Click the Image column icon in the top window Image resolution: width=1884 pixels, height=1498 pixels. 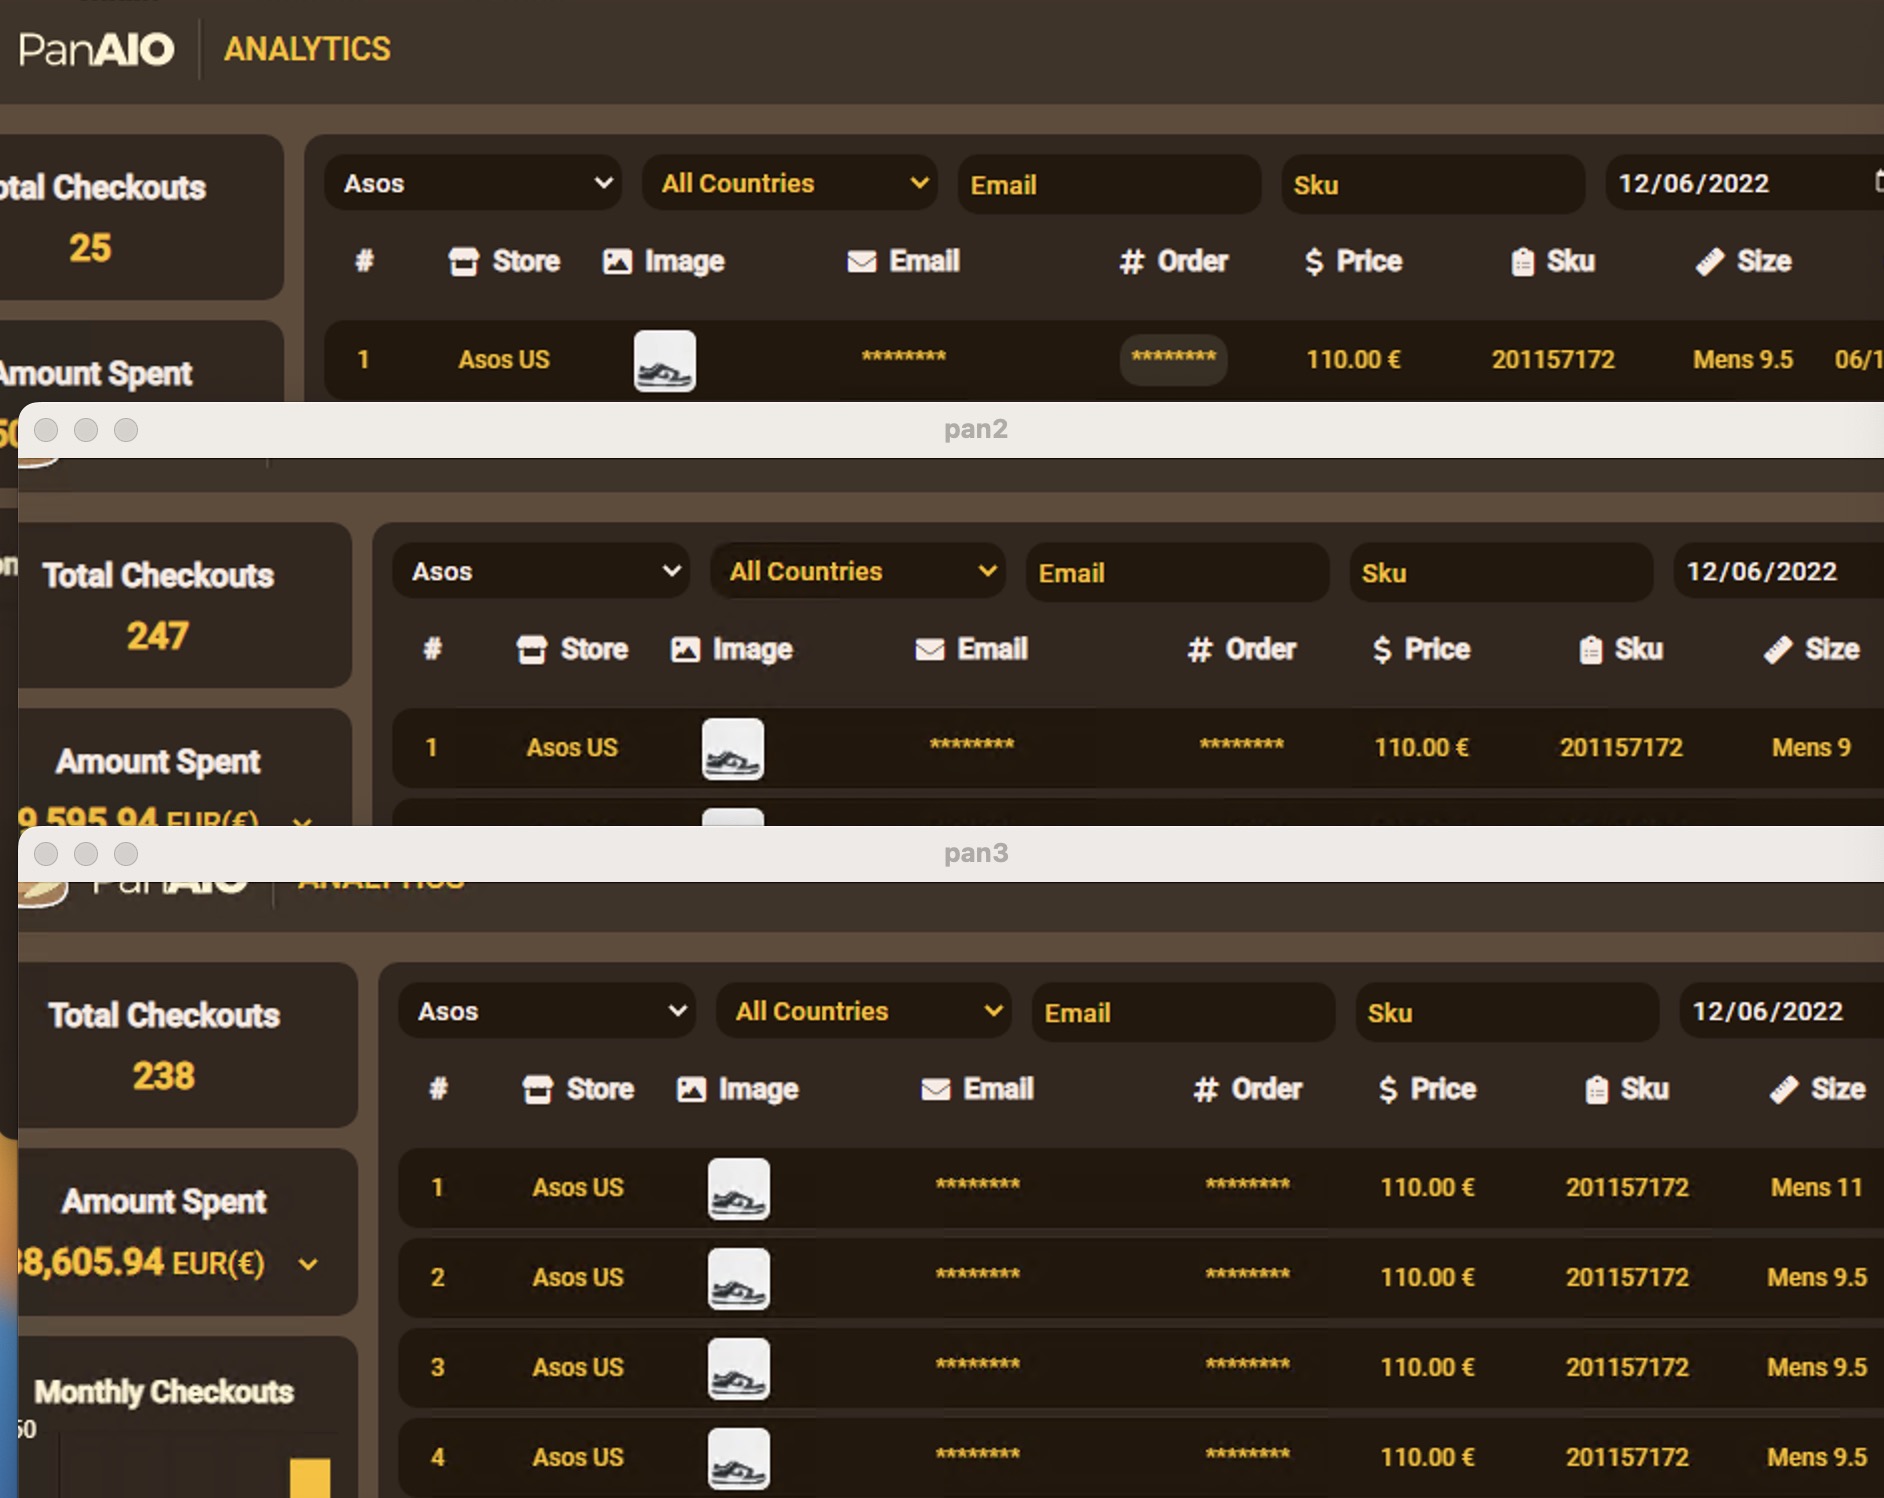(x=617, y=262)
